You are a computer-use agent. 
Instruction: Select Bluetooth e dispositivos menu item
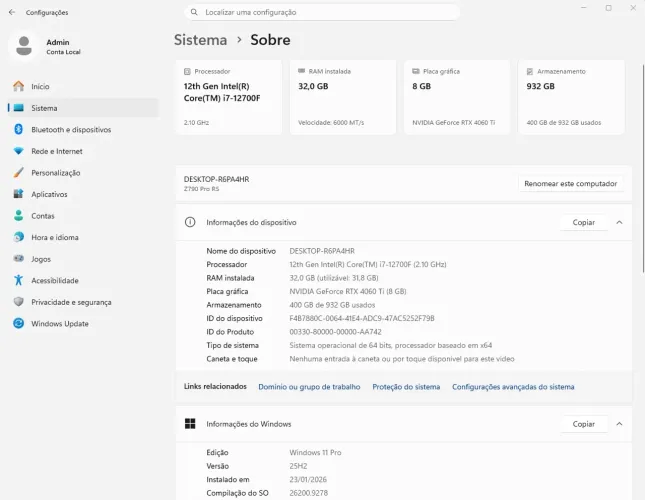click(83, 130)
